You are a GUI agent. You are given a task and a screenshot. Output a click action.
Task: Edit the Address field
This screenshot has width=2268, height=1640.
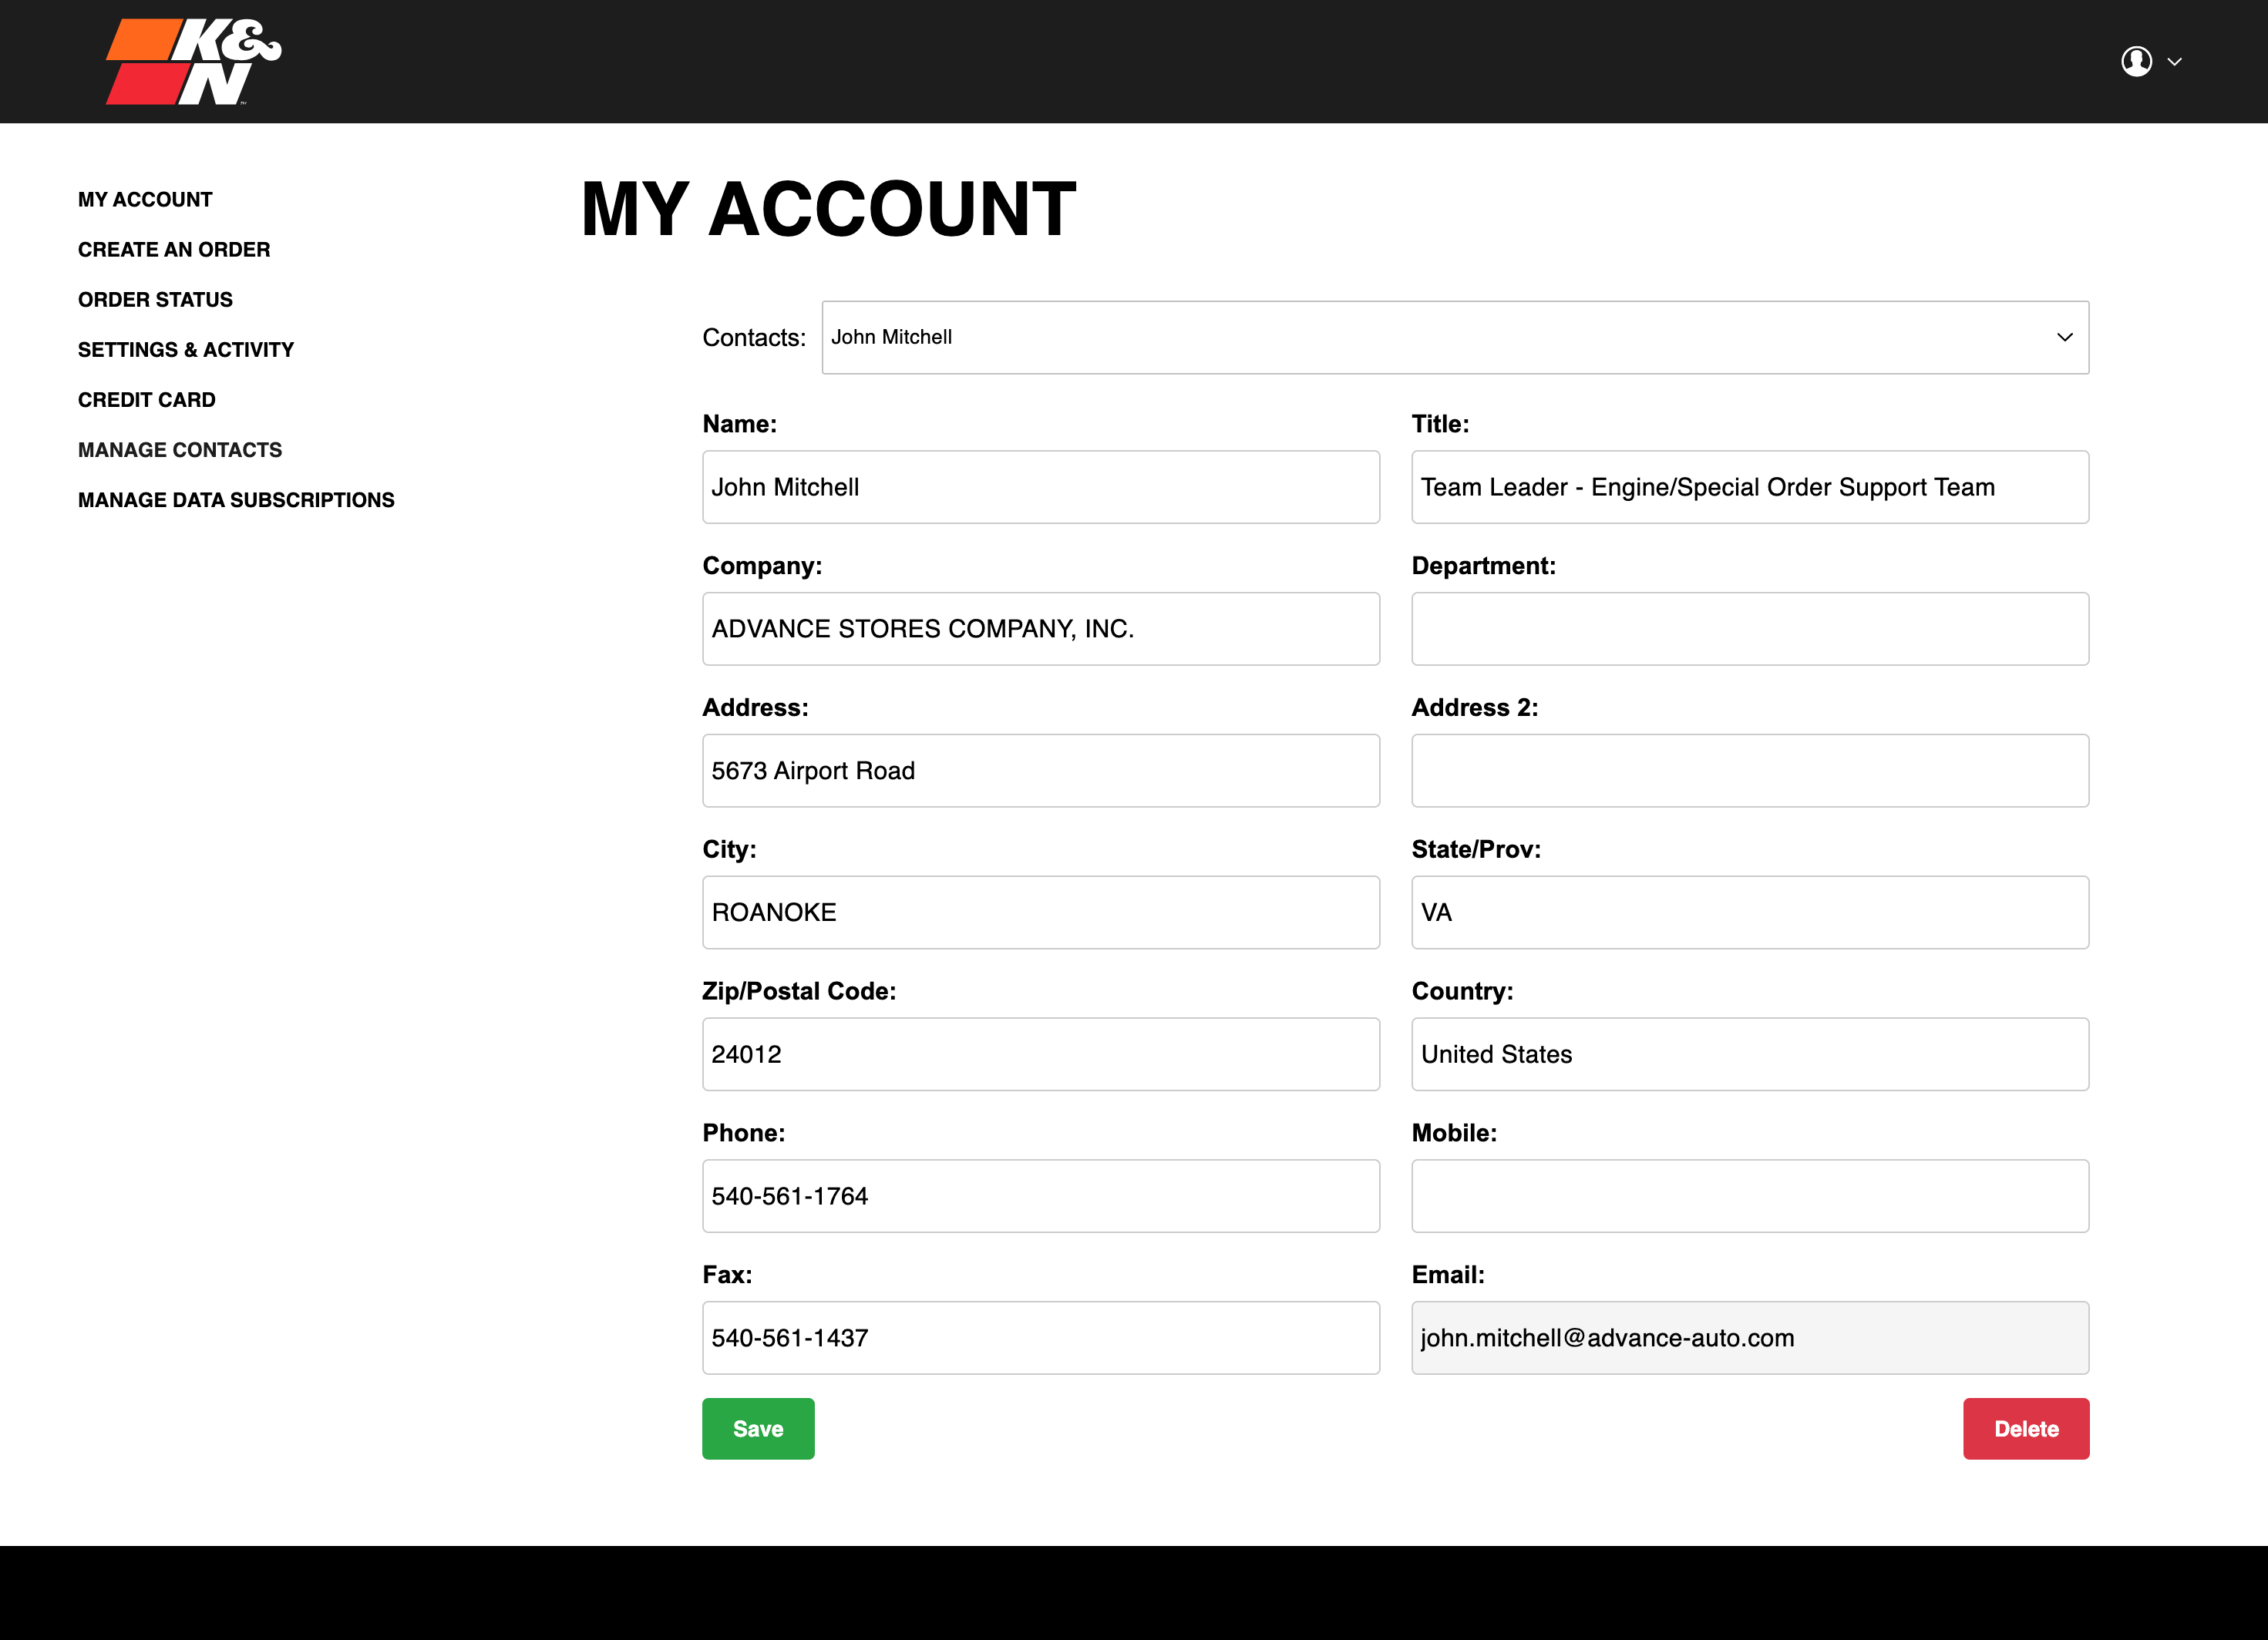point(1041,771)
